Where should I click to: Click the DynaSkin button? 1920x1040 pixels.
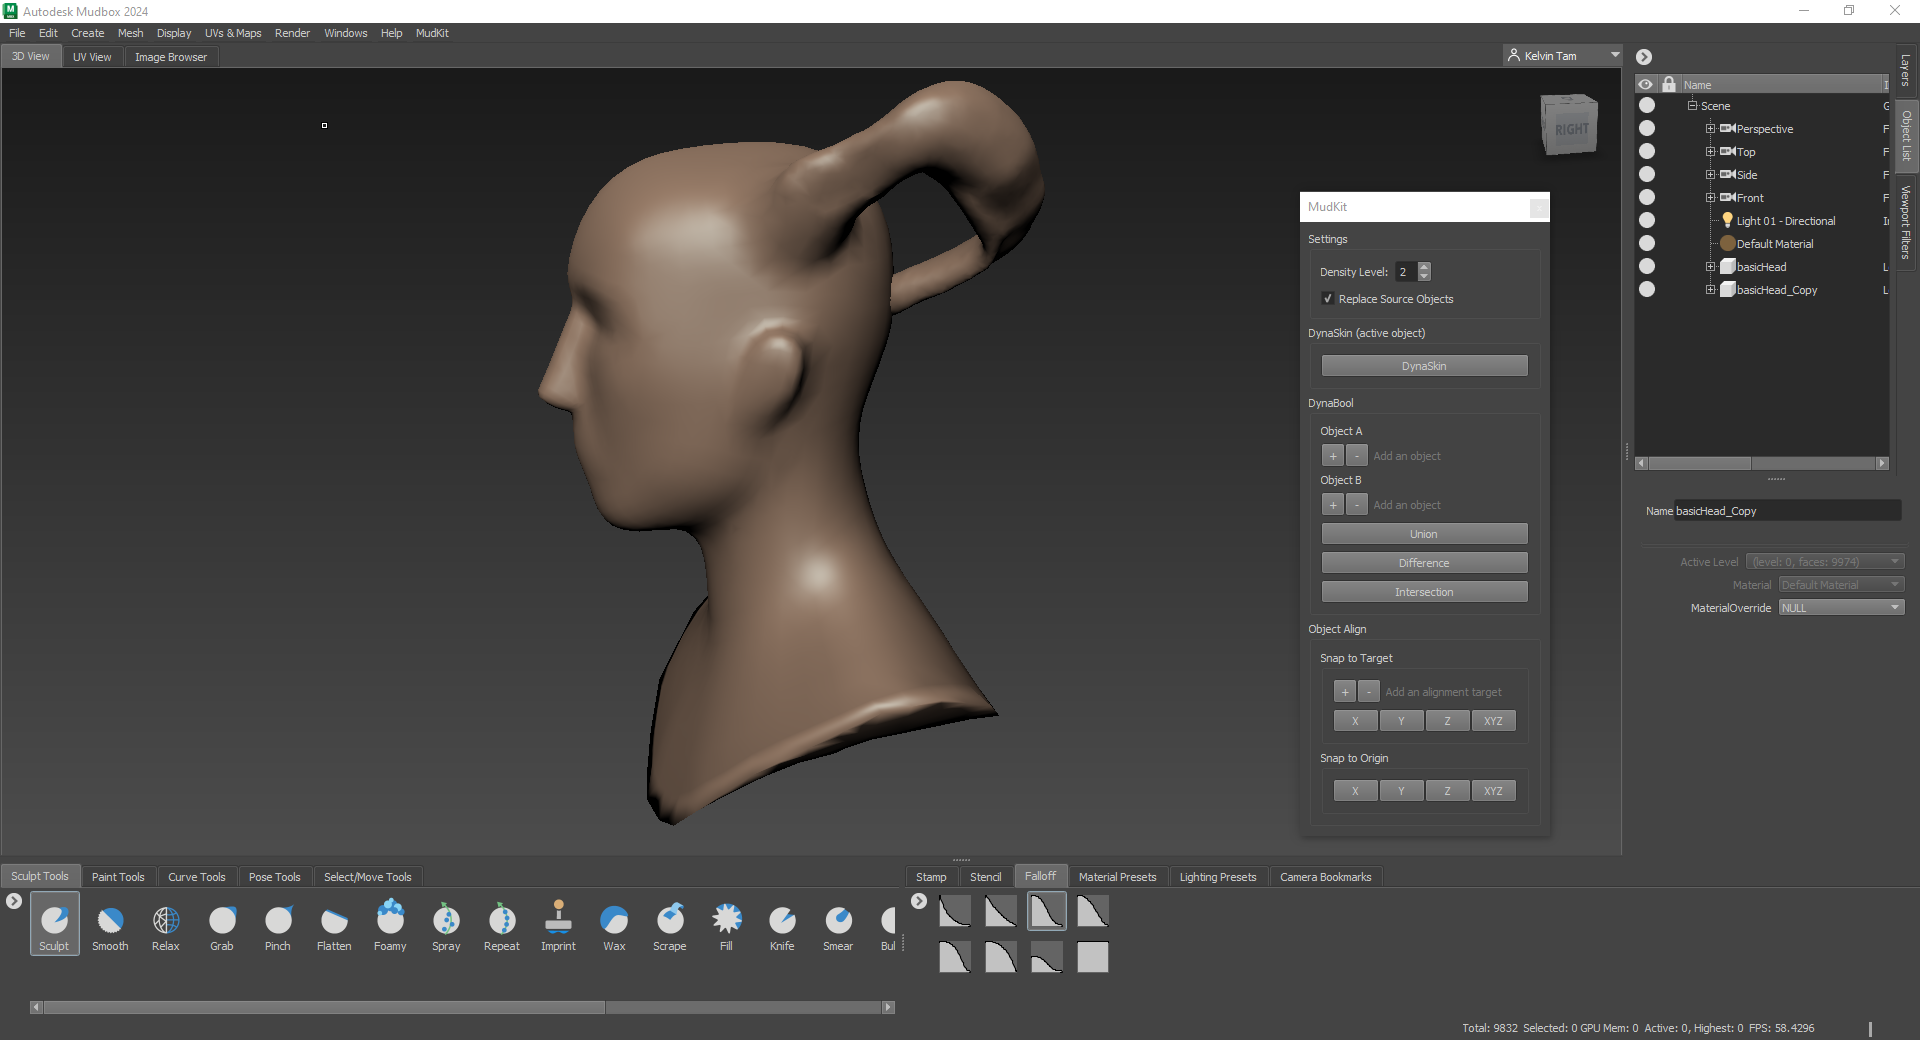click(x=1424, y=366)
